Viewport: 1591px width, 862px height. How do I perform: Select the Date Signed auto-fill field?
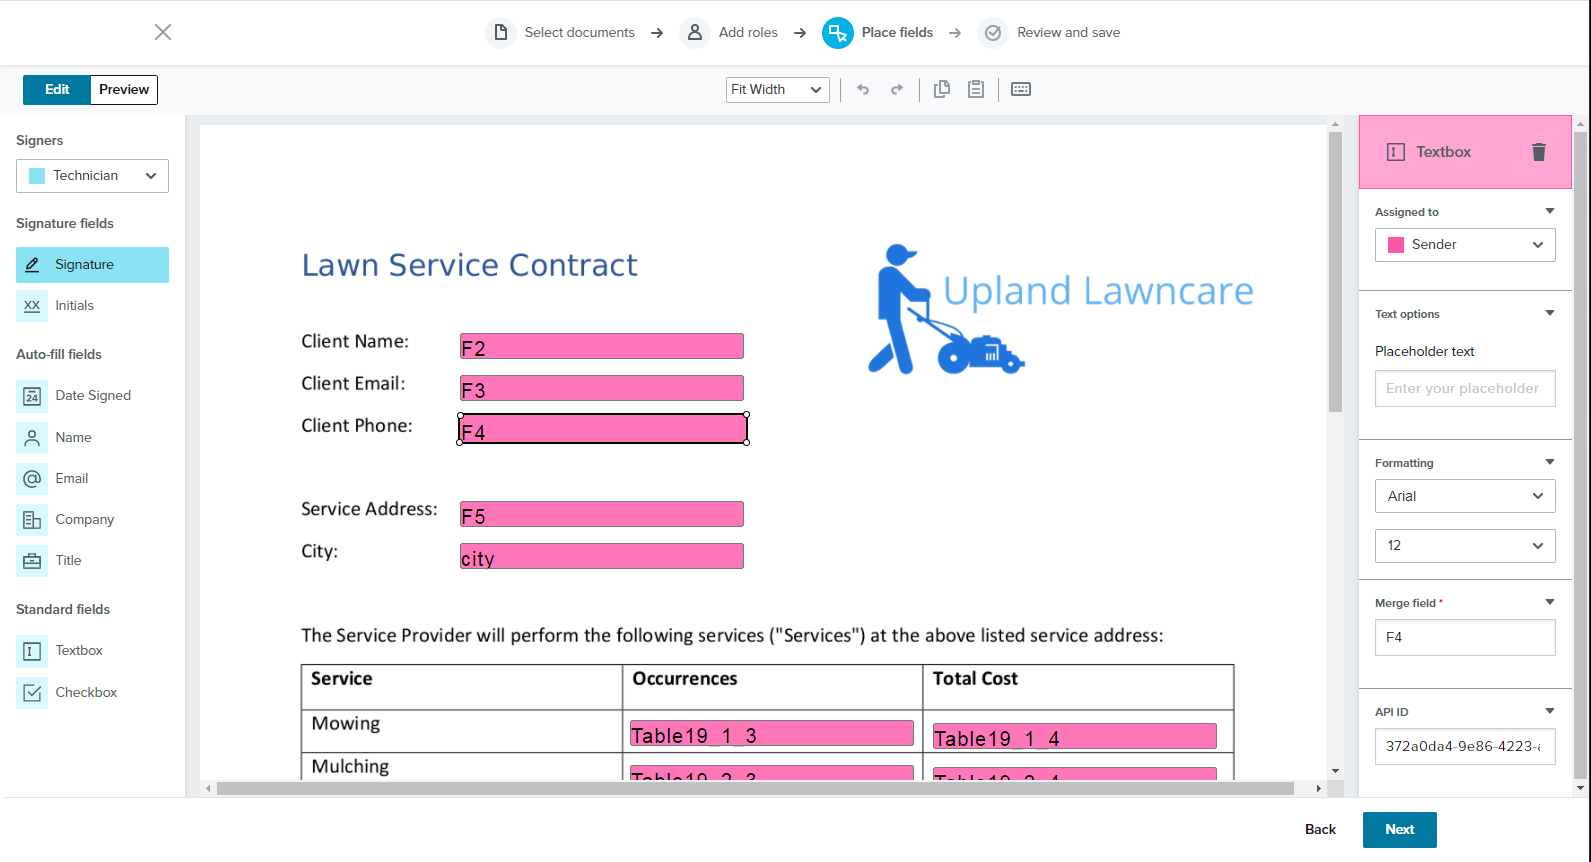click(x=92, y=396)
